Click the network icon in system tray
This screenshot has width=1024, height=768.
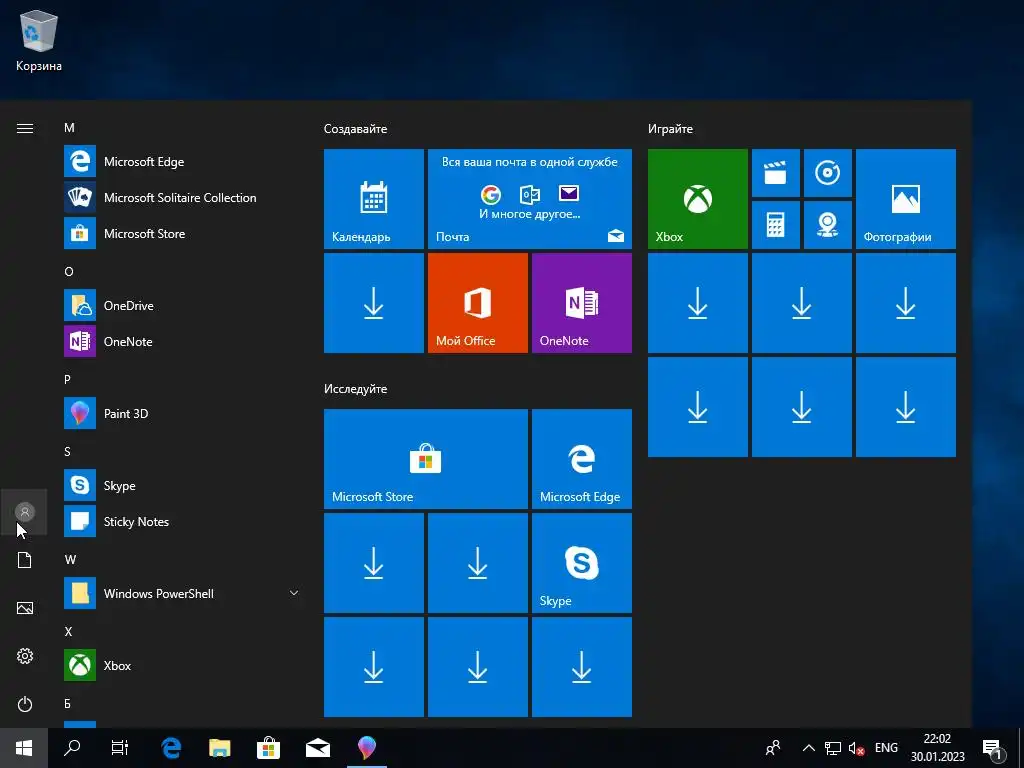pos(833,748)
